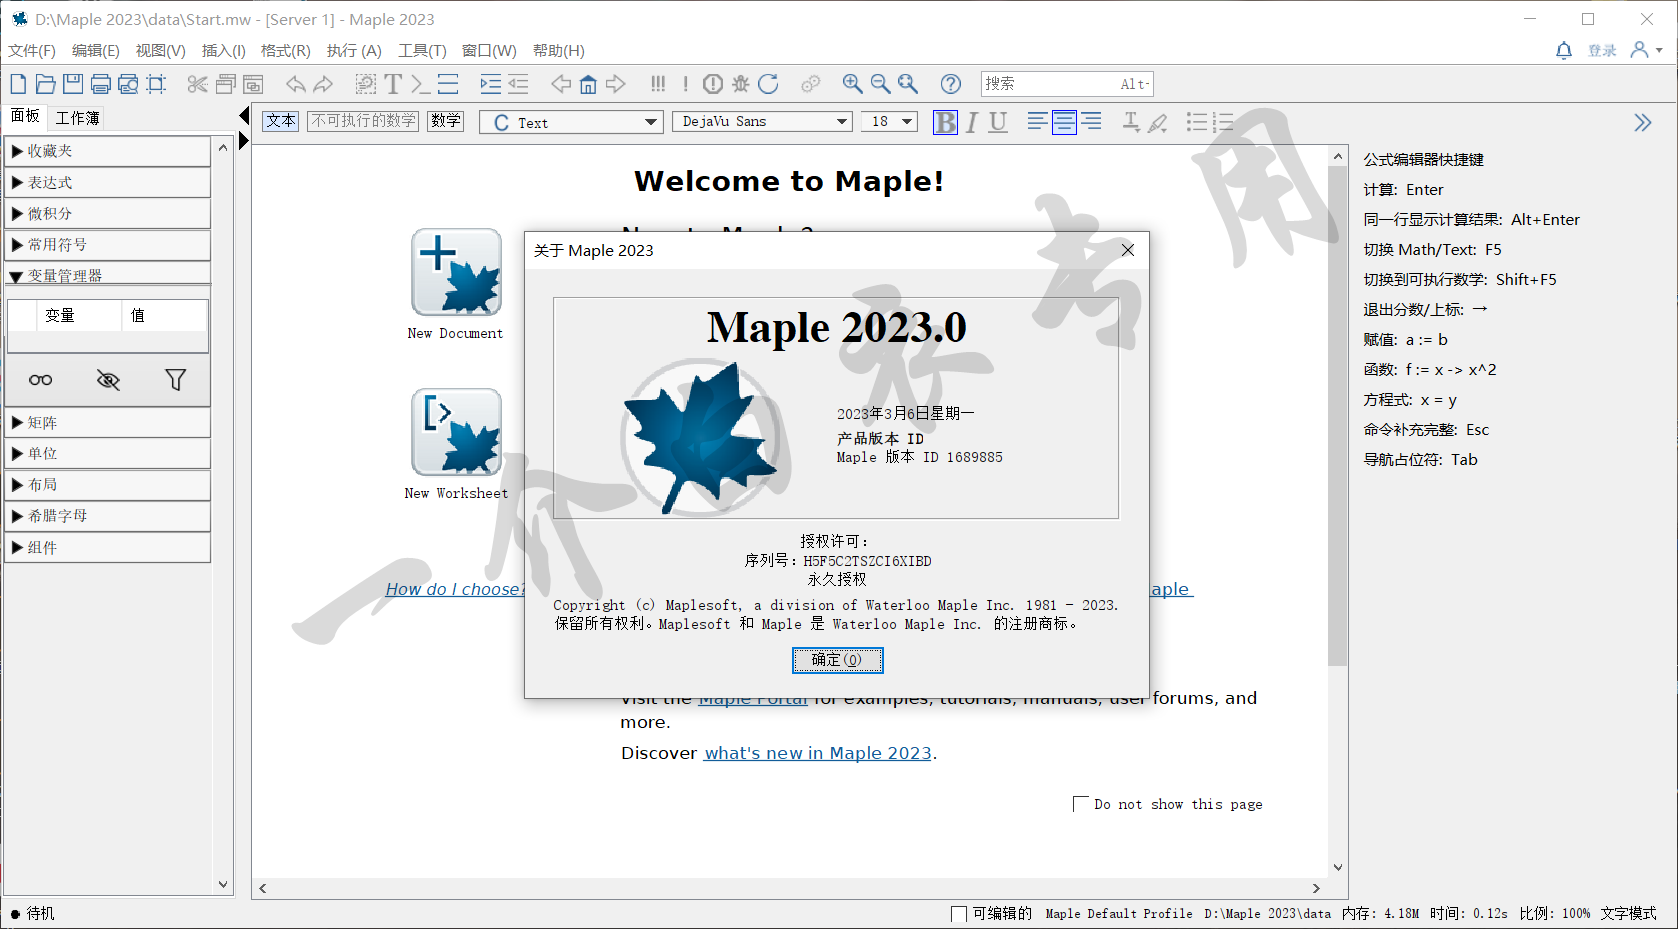Toggle Italic text formatting
This screenshot has height=929, width=1678.
[x=971, y=122]
